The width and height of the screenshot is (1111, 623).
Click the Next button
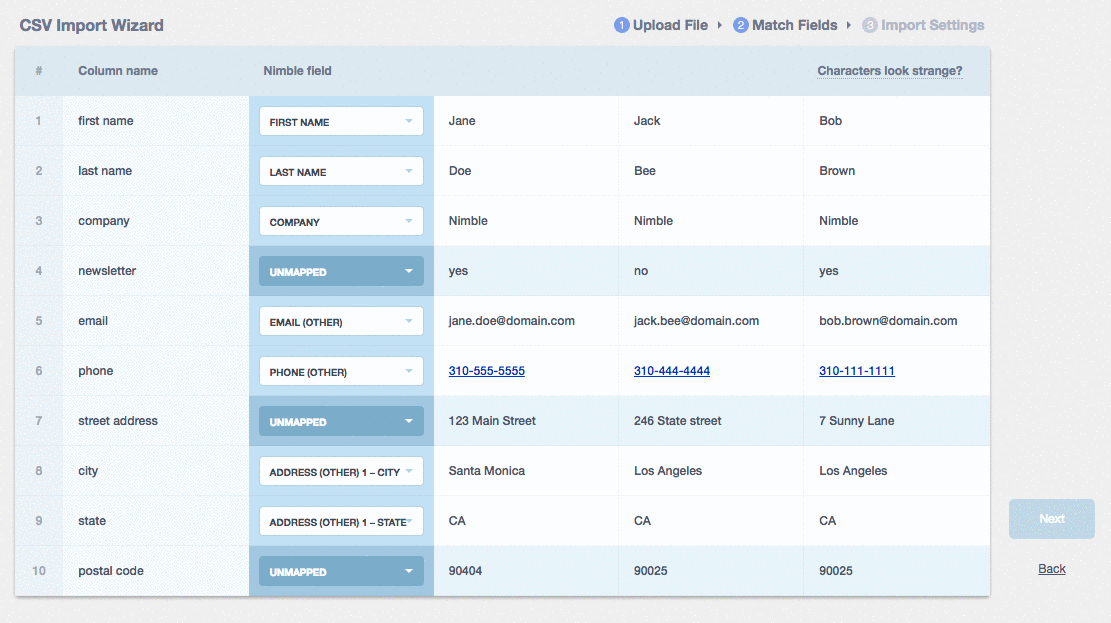(x=1051, y=519)
